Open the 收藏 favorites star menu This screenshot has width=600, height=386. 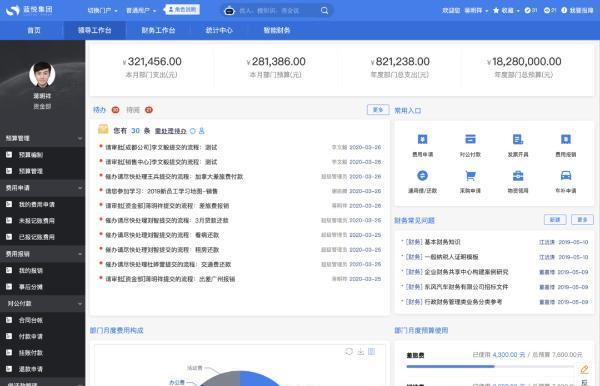(x=506, y=10)
